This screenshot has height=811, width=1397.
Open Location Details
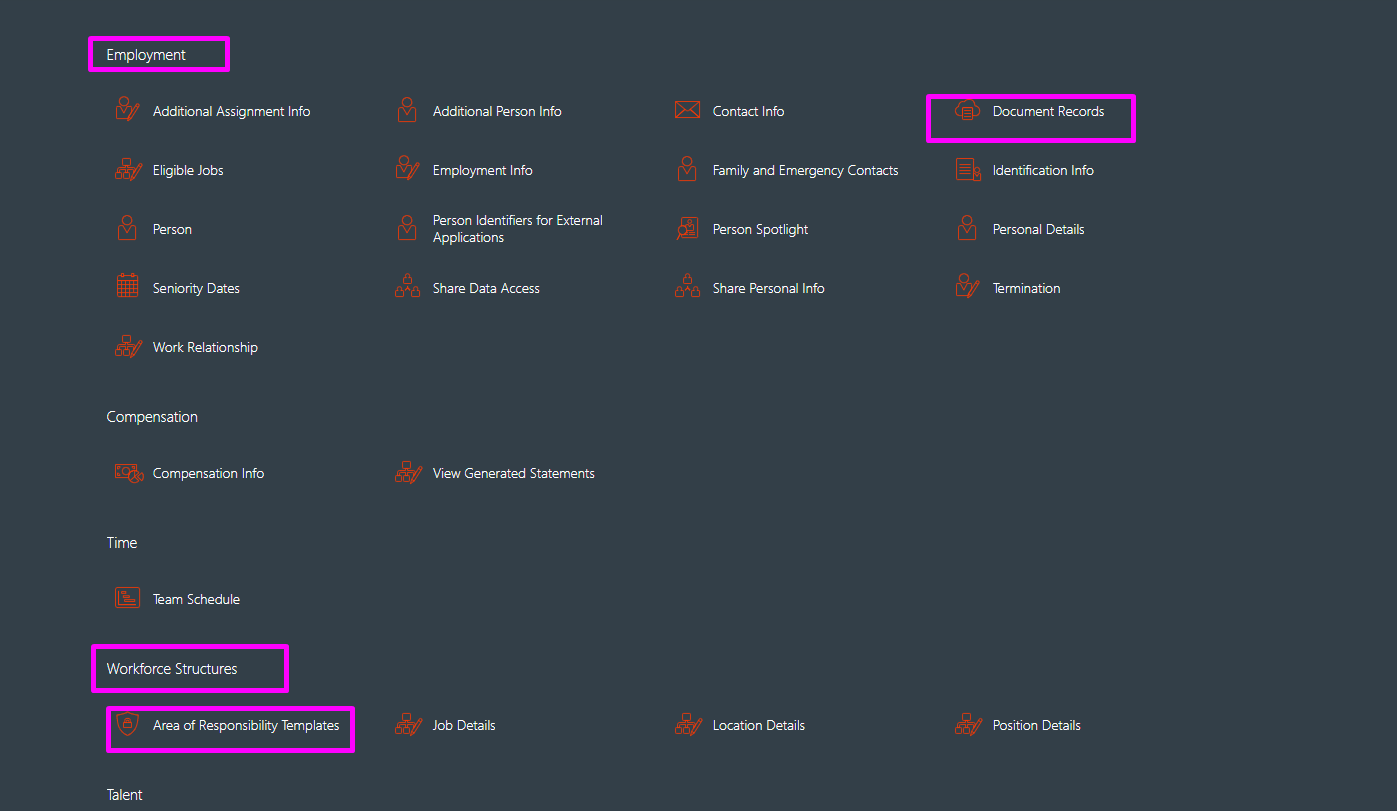(758, 724)
